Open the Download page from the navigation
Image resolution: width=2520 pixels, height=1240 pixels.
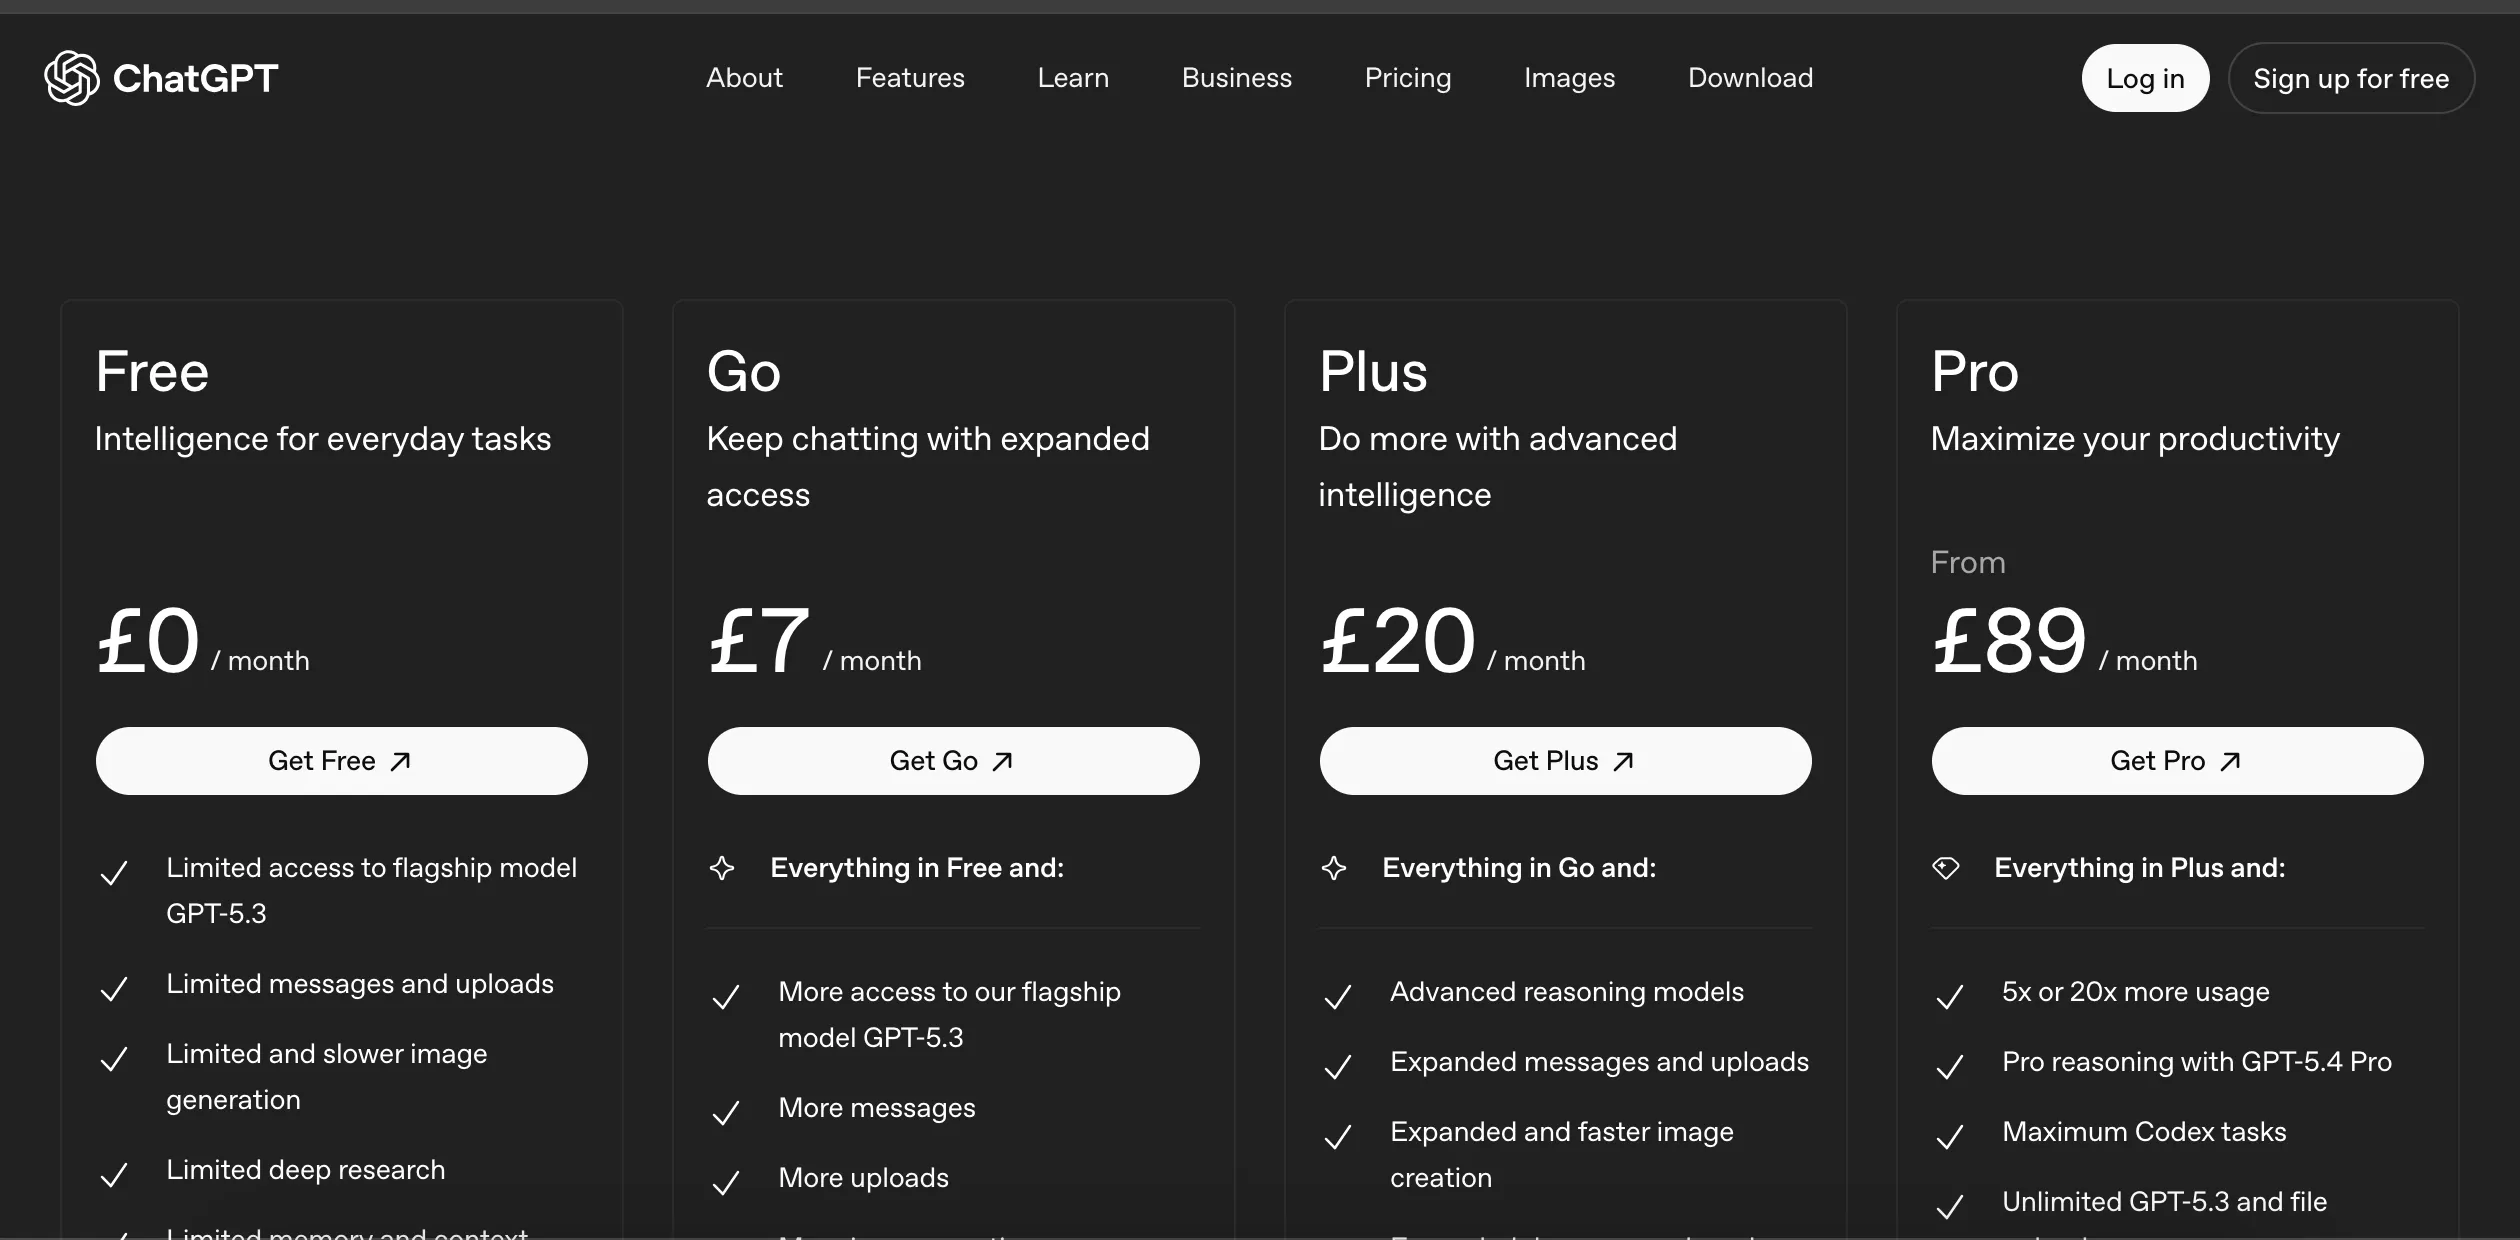pos(1750,77)
